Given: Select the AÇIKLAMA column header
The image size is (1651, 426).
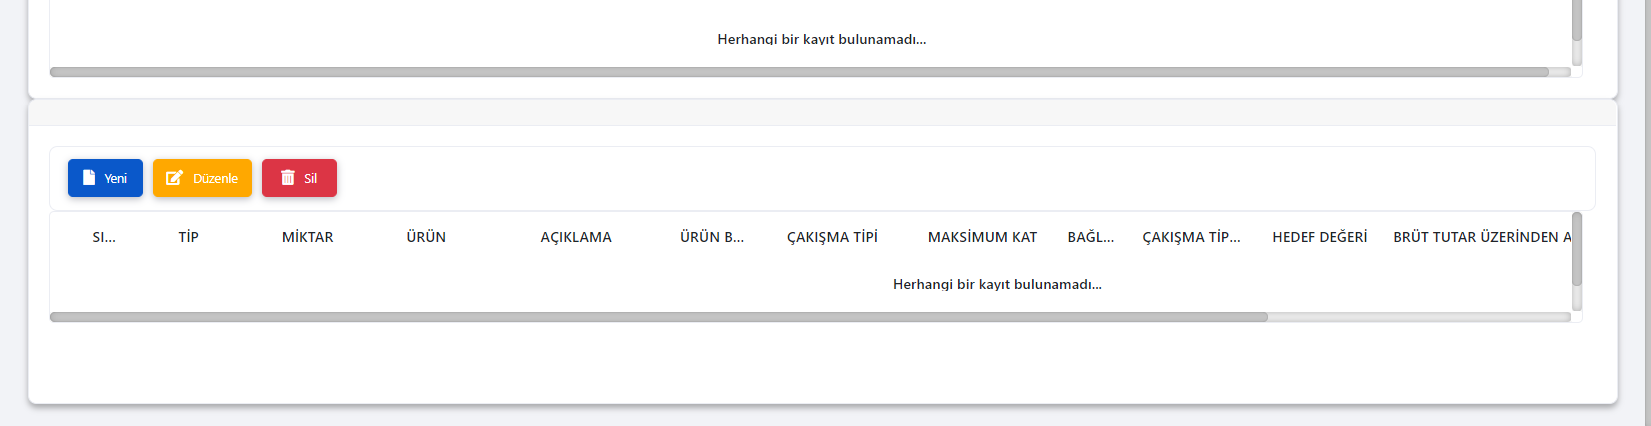Looking at the screenshot, I should pyautogui.click(x=576, y=237).
